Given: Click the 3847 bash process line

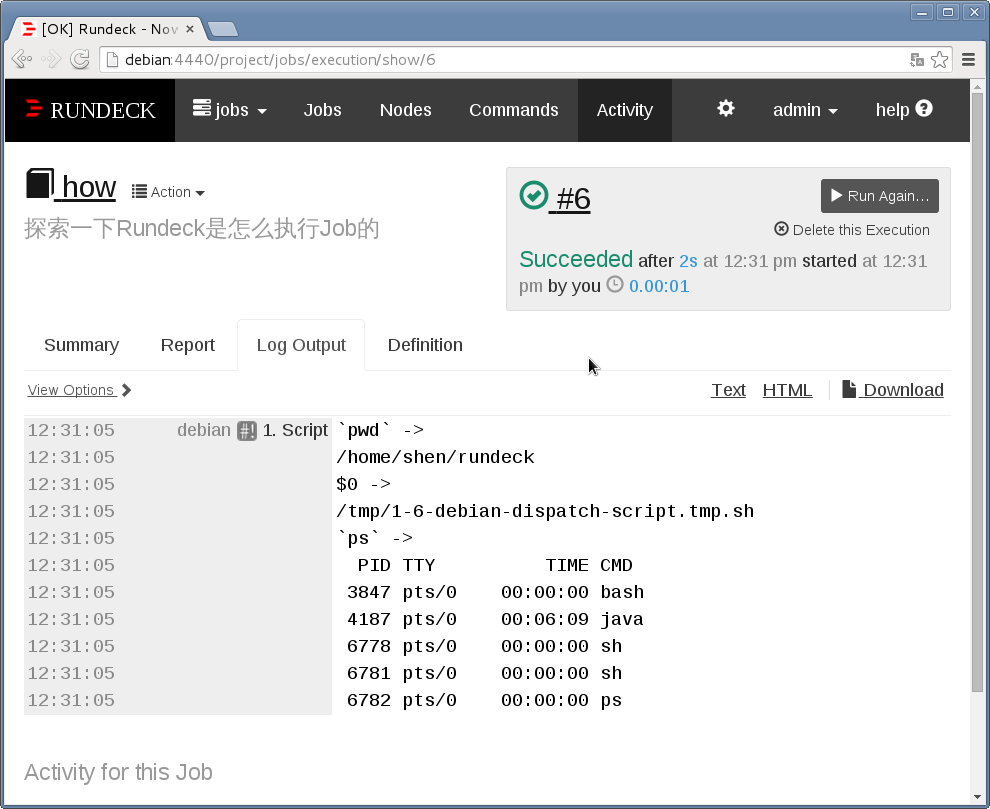Looking at the screenshot, I should tap(495, 592).
